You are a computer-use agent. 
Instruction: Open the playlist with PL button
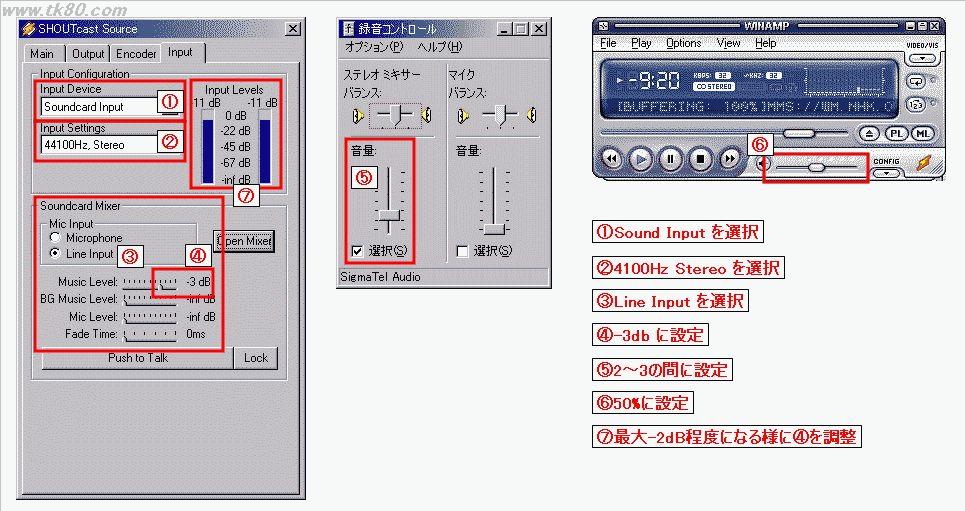coord(897,133)
